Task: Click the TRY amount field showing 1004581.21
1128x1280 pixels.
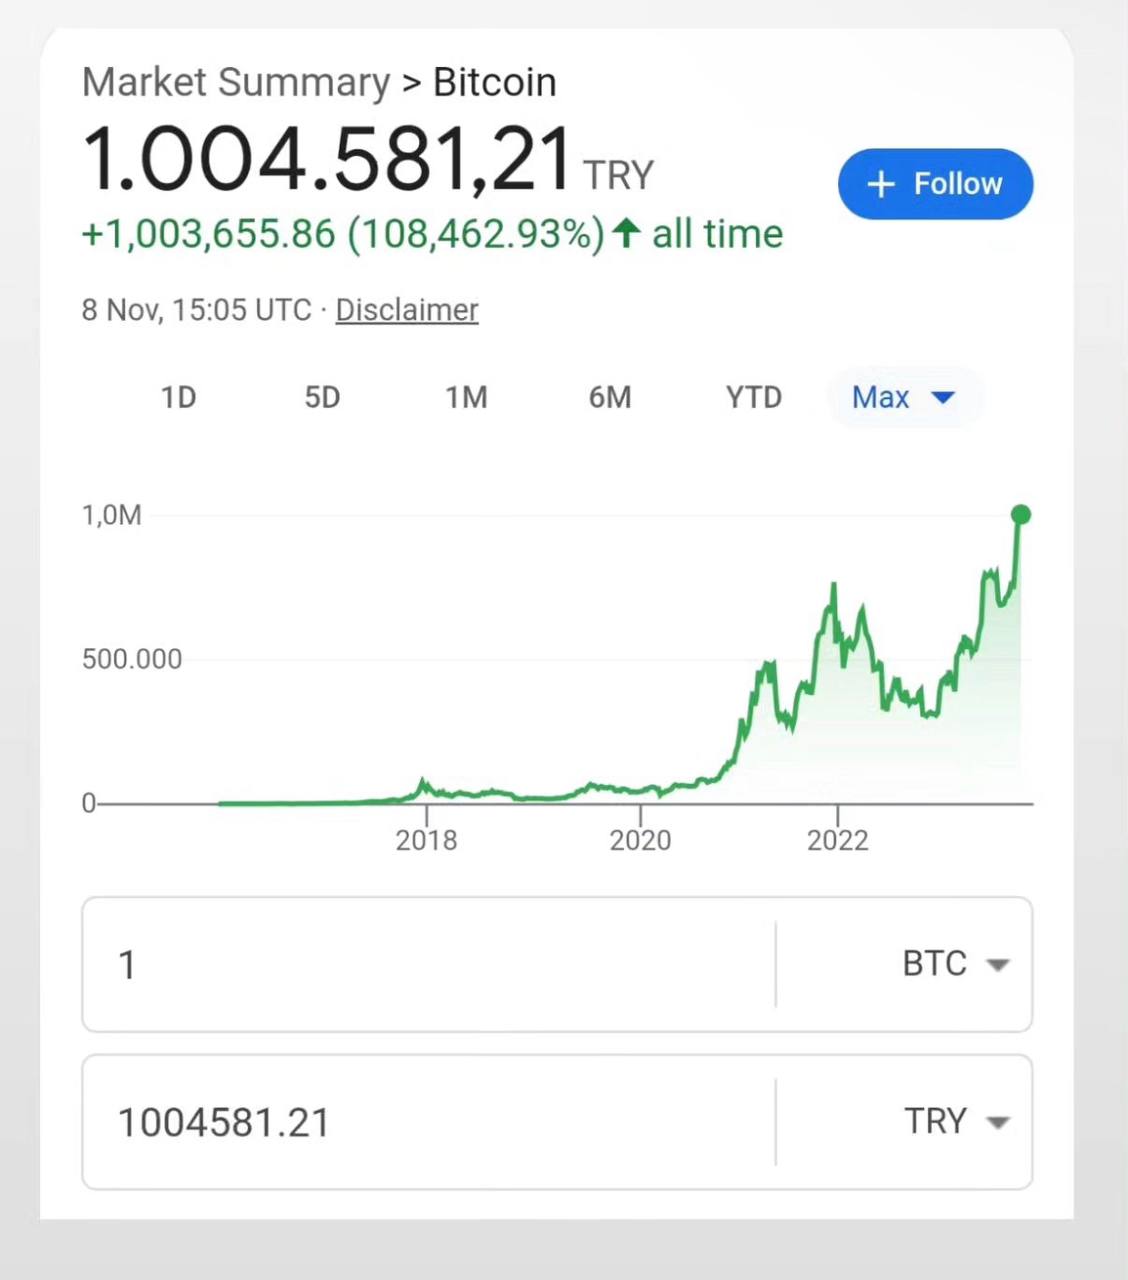Action: tap(430, 1121)
